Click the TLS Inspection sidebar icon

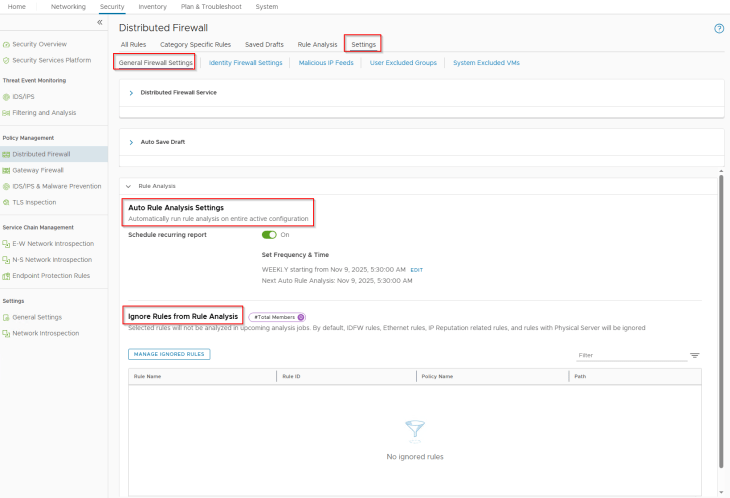point(6,202)
